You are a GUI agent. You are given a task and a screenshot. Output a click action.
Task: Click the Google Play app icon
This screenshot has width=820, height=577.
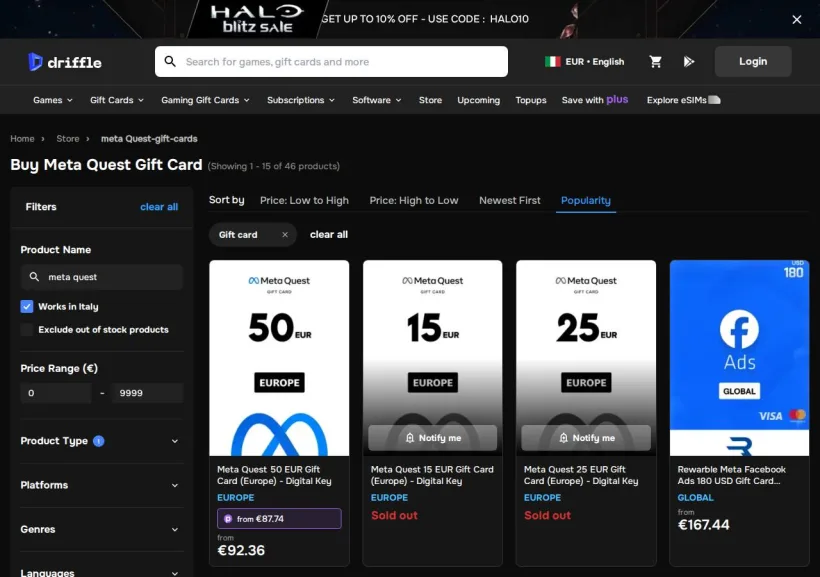point(689,62)
